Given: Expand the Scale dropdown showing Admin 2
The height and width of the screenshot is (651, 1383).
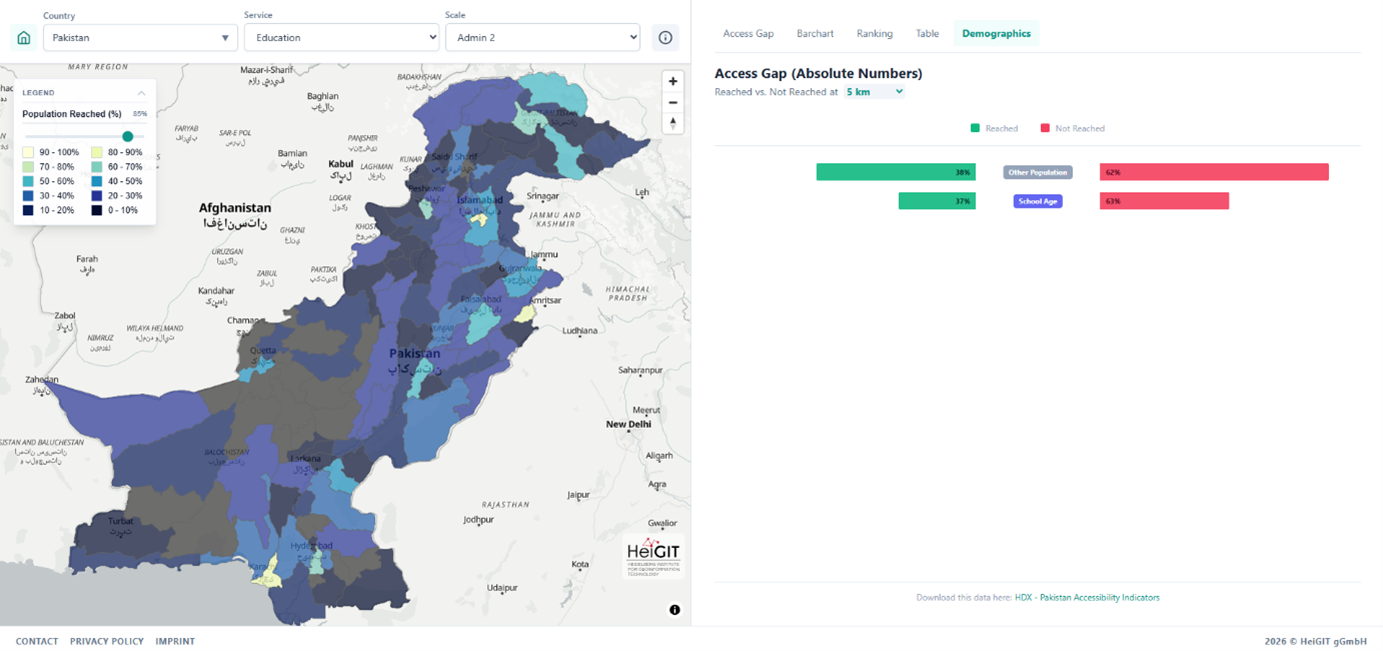Looking at the screenshot, I should pyautogui.click(x=542, y=38).
